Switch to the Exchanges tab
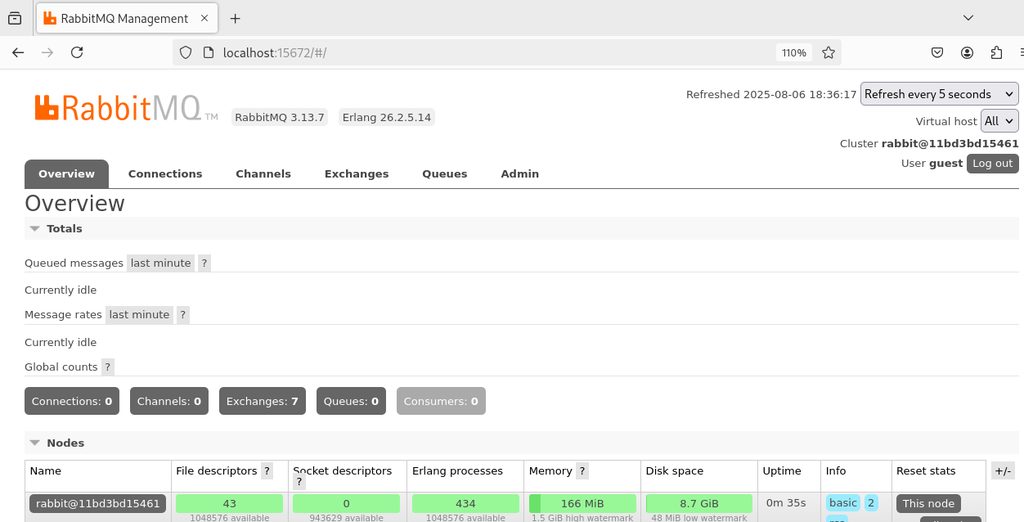 pos(357,174)
